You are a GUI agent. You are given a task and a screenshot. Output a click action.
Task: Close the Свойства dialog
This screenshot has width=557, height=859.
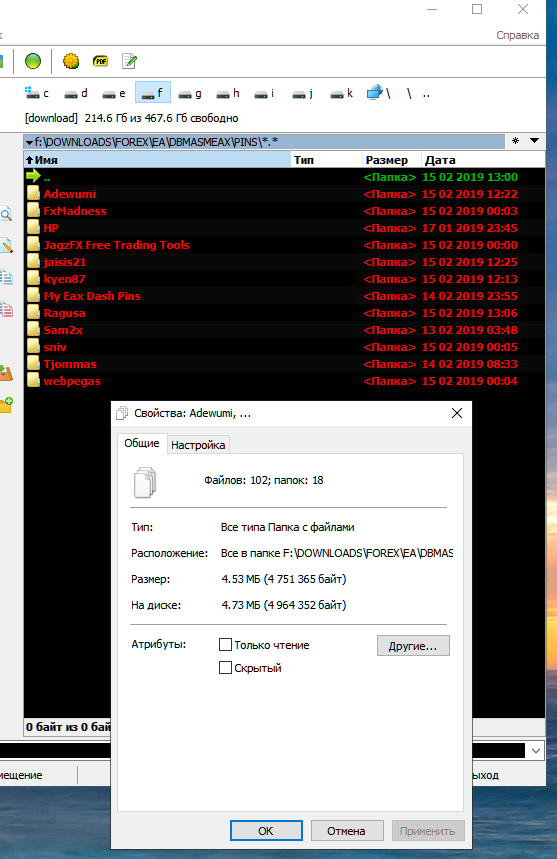(x=457, y=413)
